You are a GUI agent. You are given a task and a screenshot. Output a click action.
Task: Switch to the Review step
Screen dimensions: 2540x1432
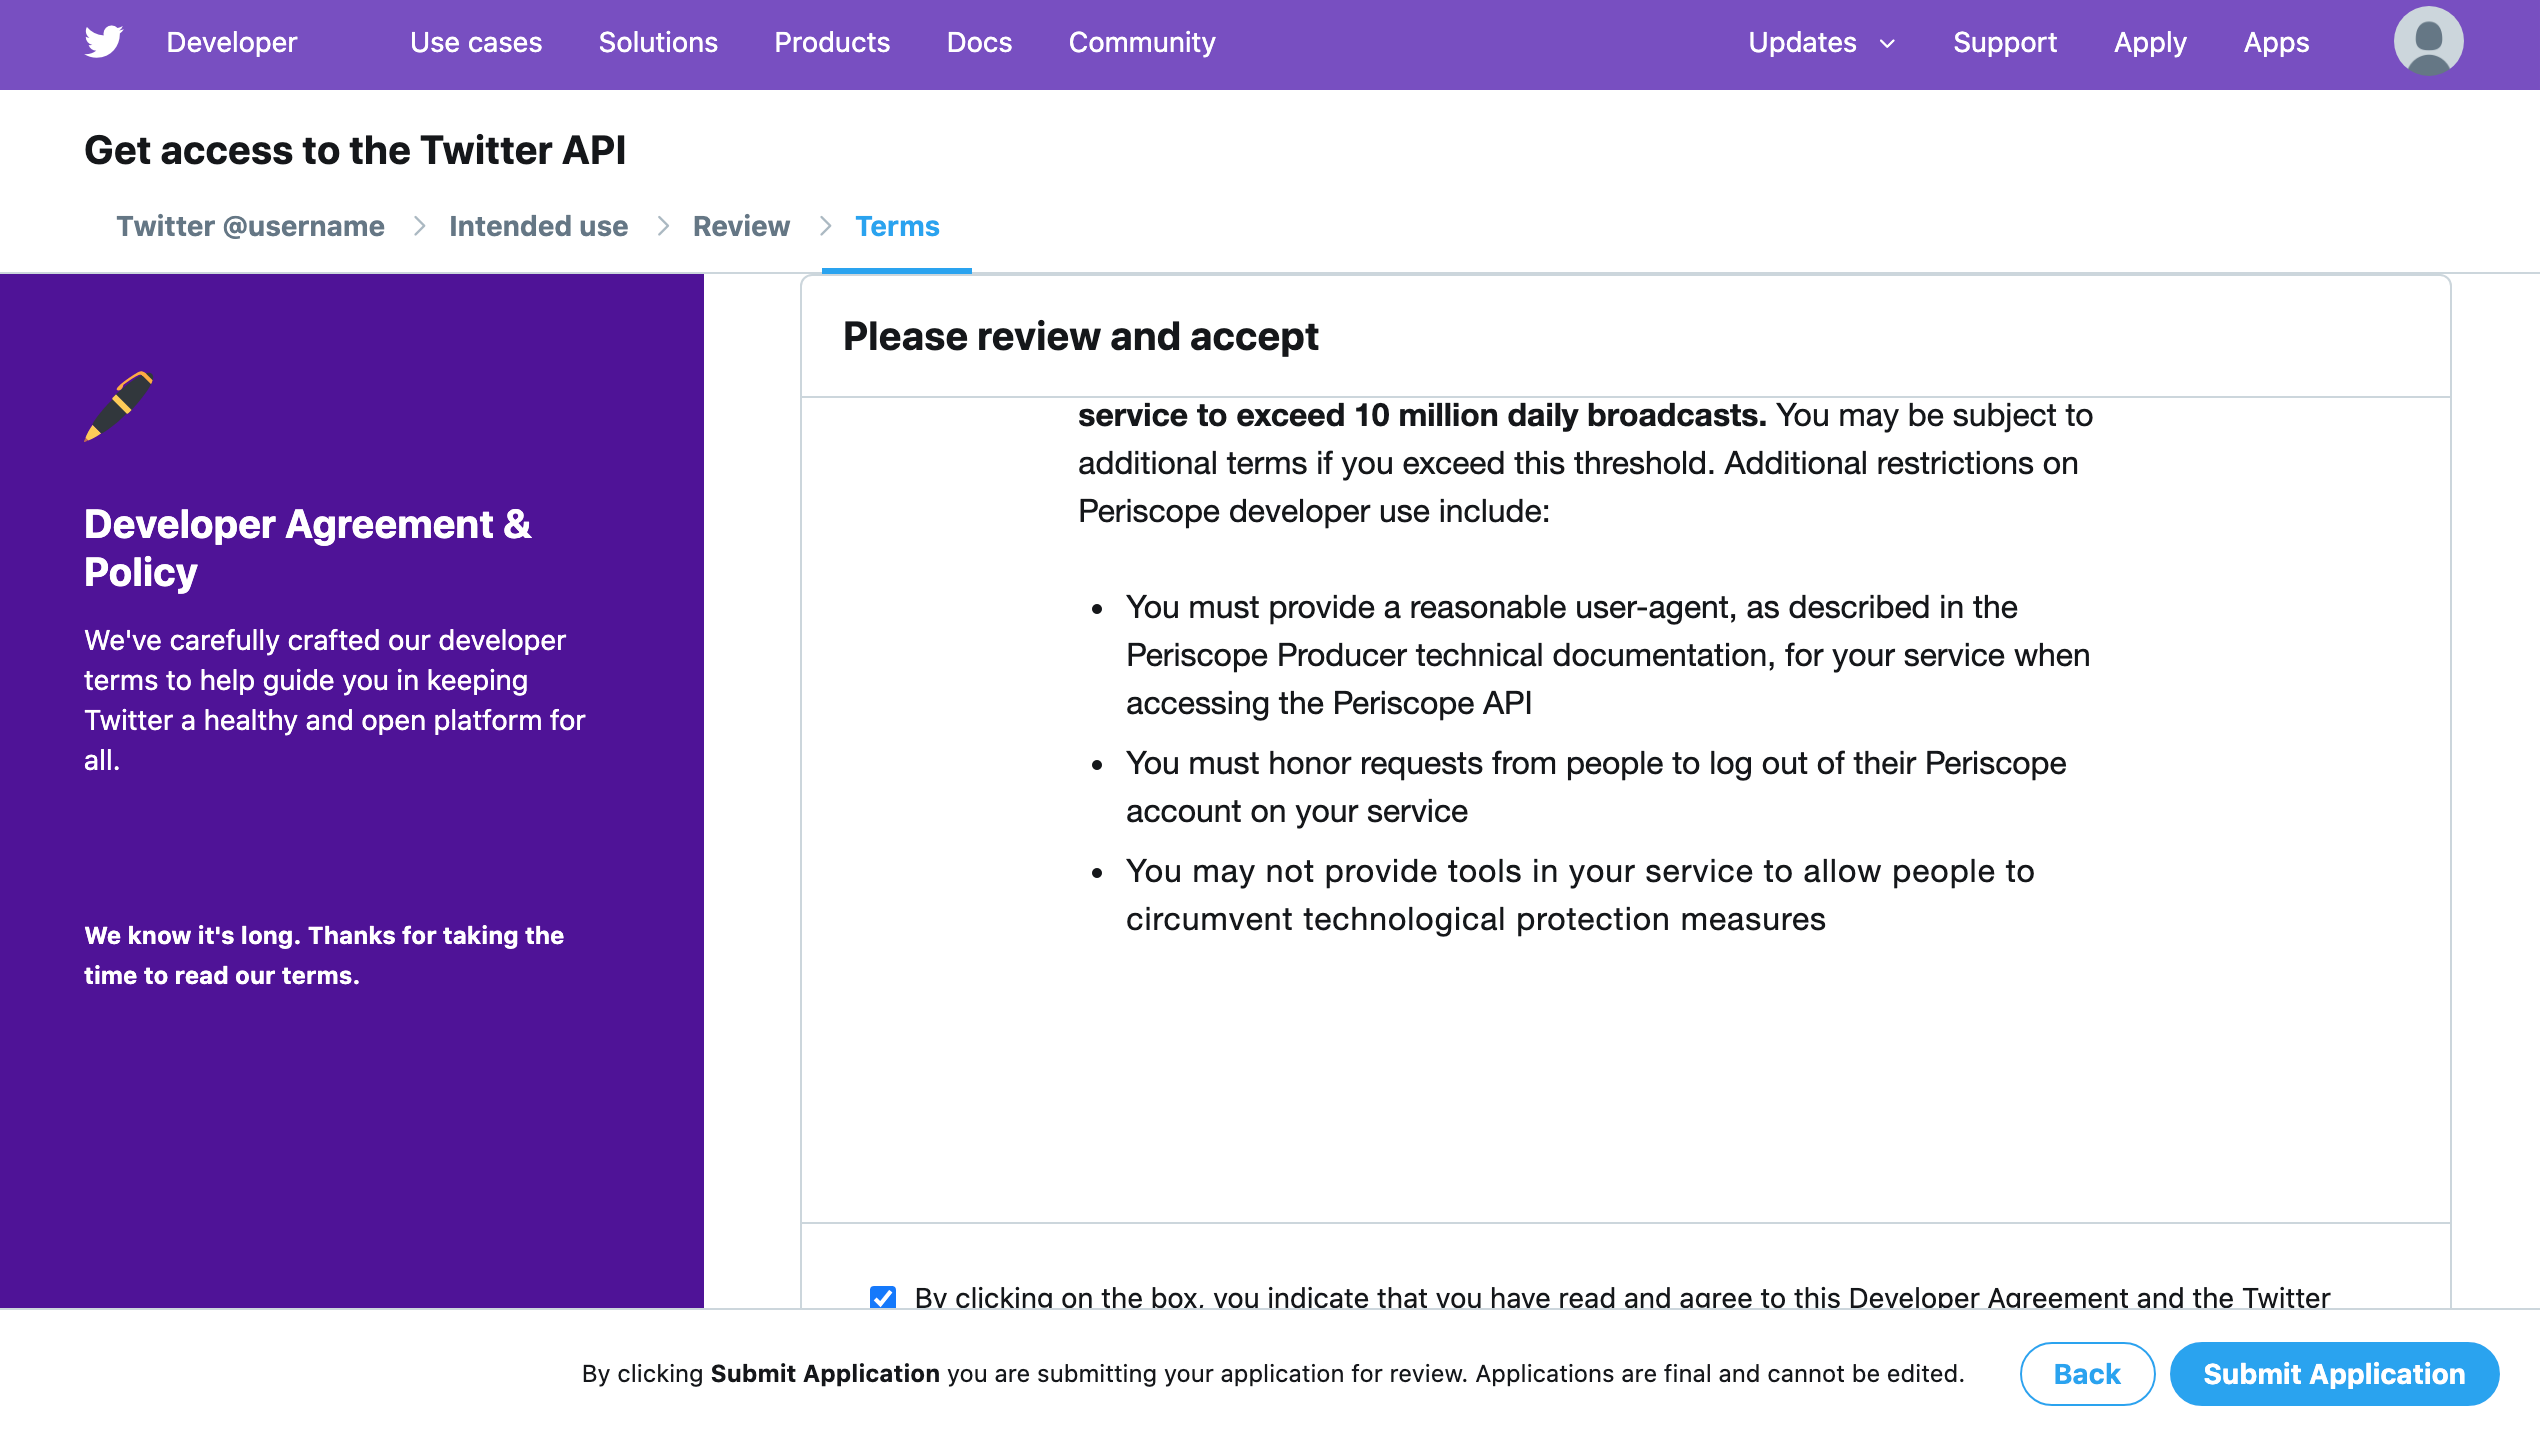click(x=741, y=227)
